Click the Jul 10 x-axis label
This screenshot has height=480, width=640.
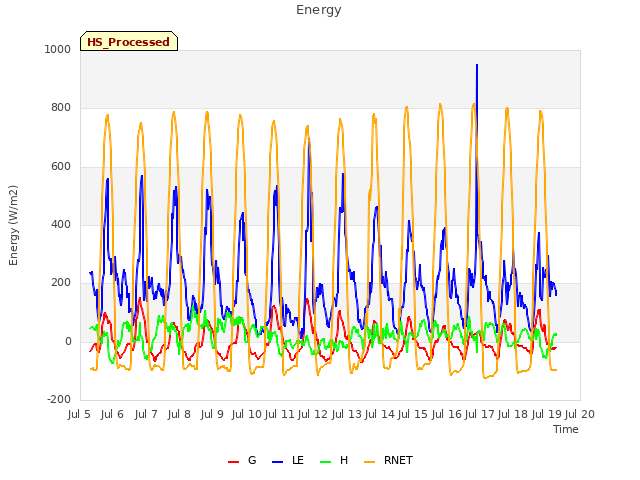tap(247, 415)
